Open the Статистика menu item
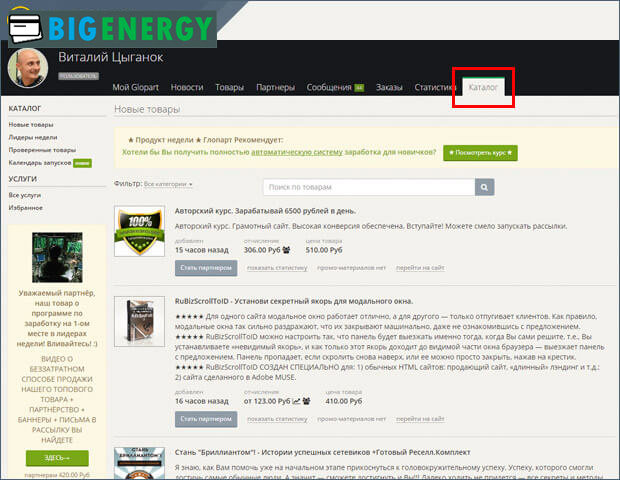The image size is (620, 480). (435, 88)
